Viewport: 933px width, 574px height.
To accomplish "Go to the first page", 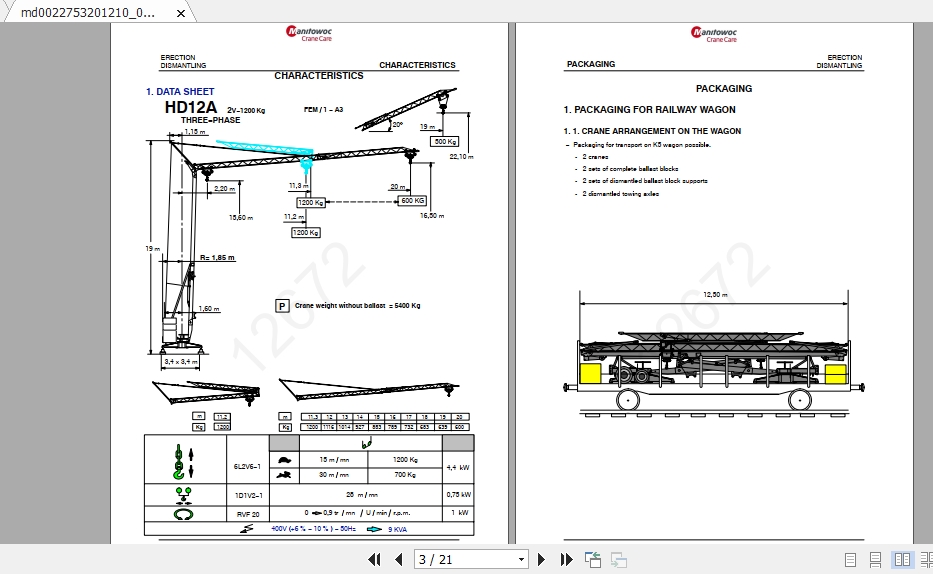I will point(374,560).
